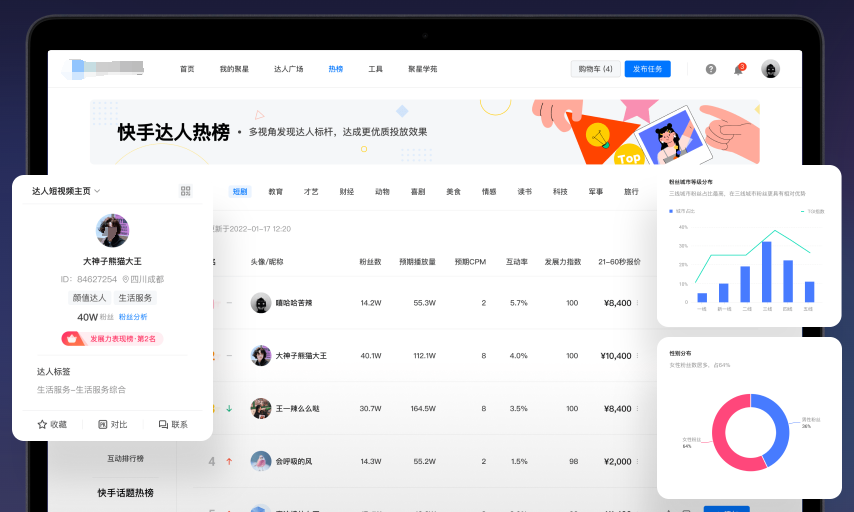Screen dimensions: 854x512
Task: Click the 会呼吸的风 avatar in table
Action: coord(261,461)
